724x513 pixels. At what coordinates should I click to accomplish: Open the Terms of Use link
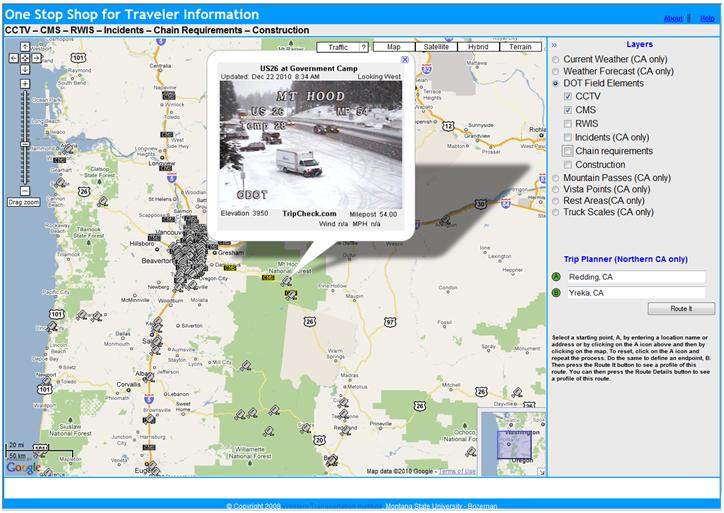(x=457, y=471)
